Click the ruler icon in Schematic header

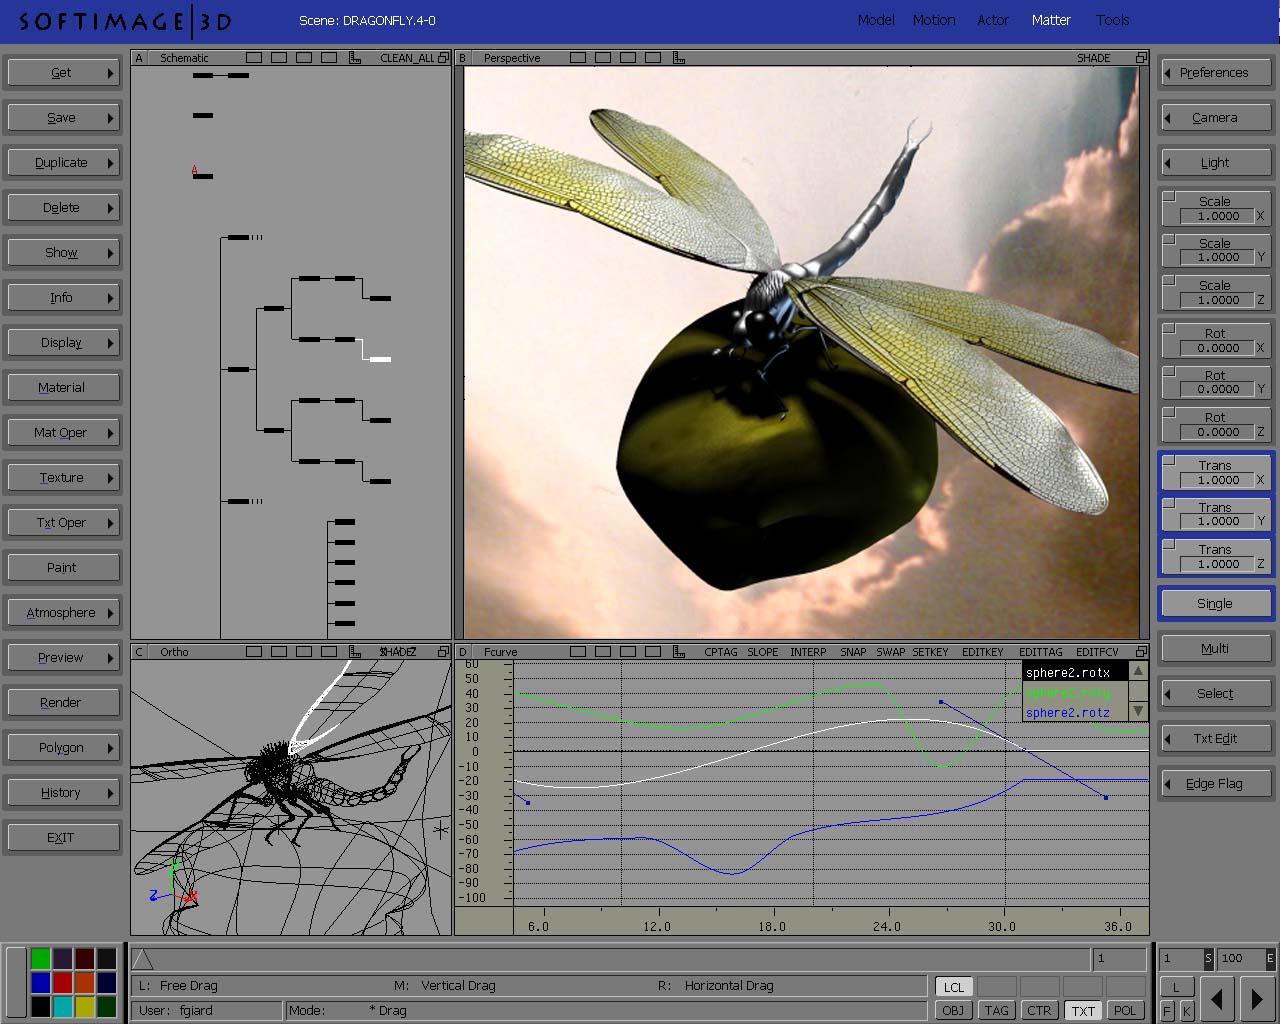[x=355, y=58]
